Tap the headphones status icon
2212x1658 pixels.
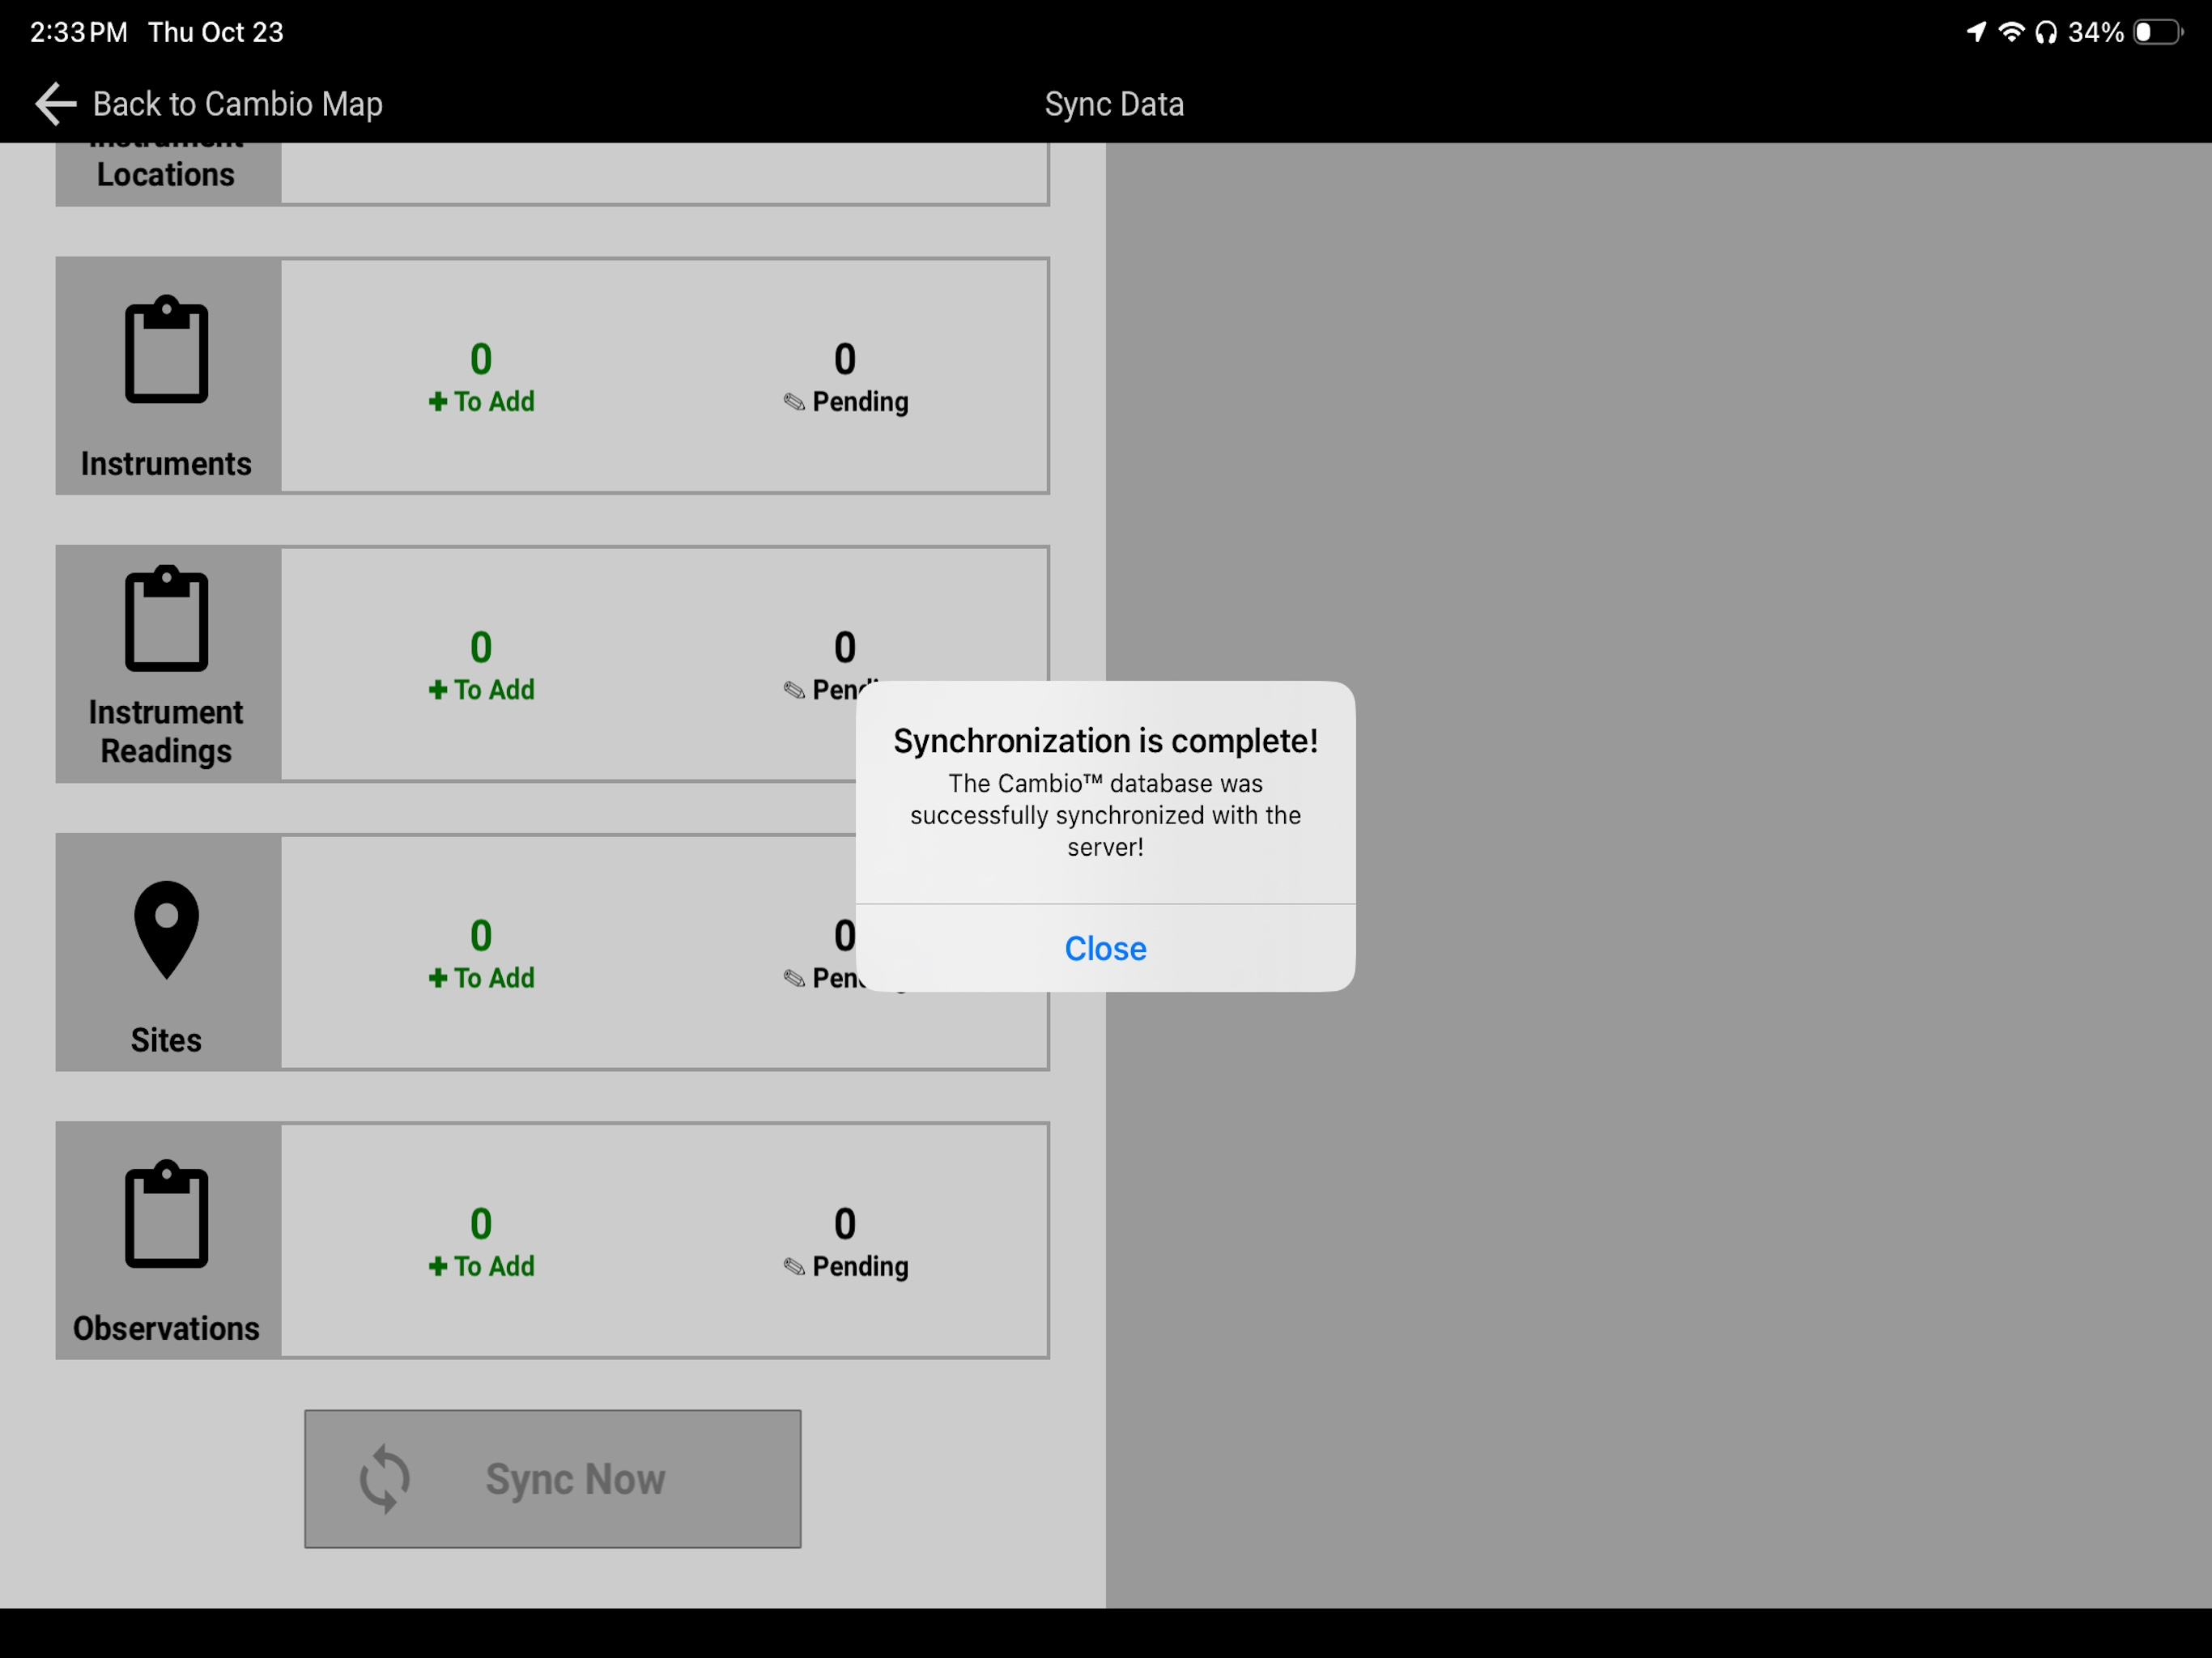click(2046, 32)
